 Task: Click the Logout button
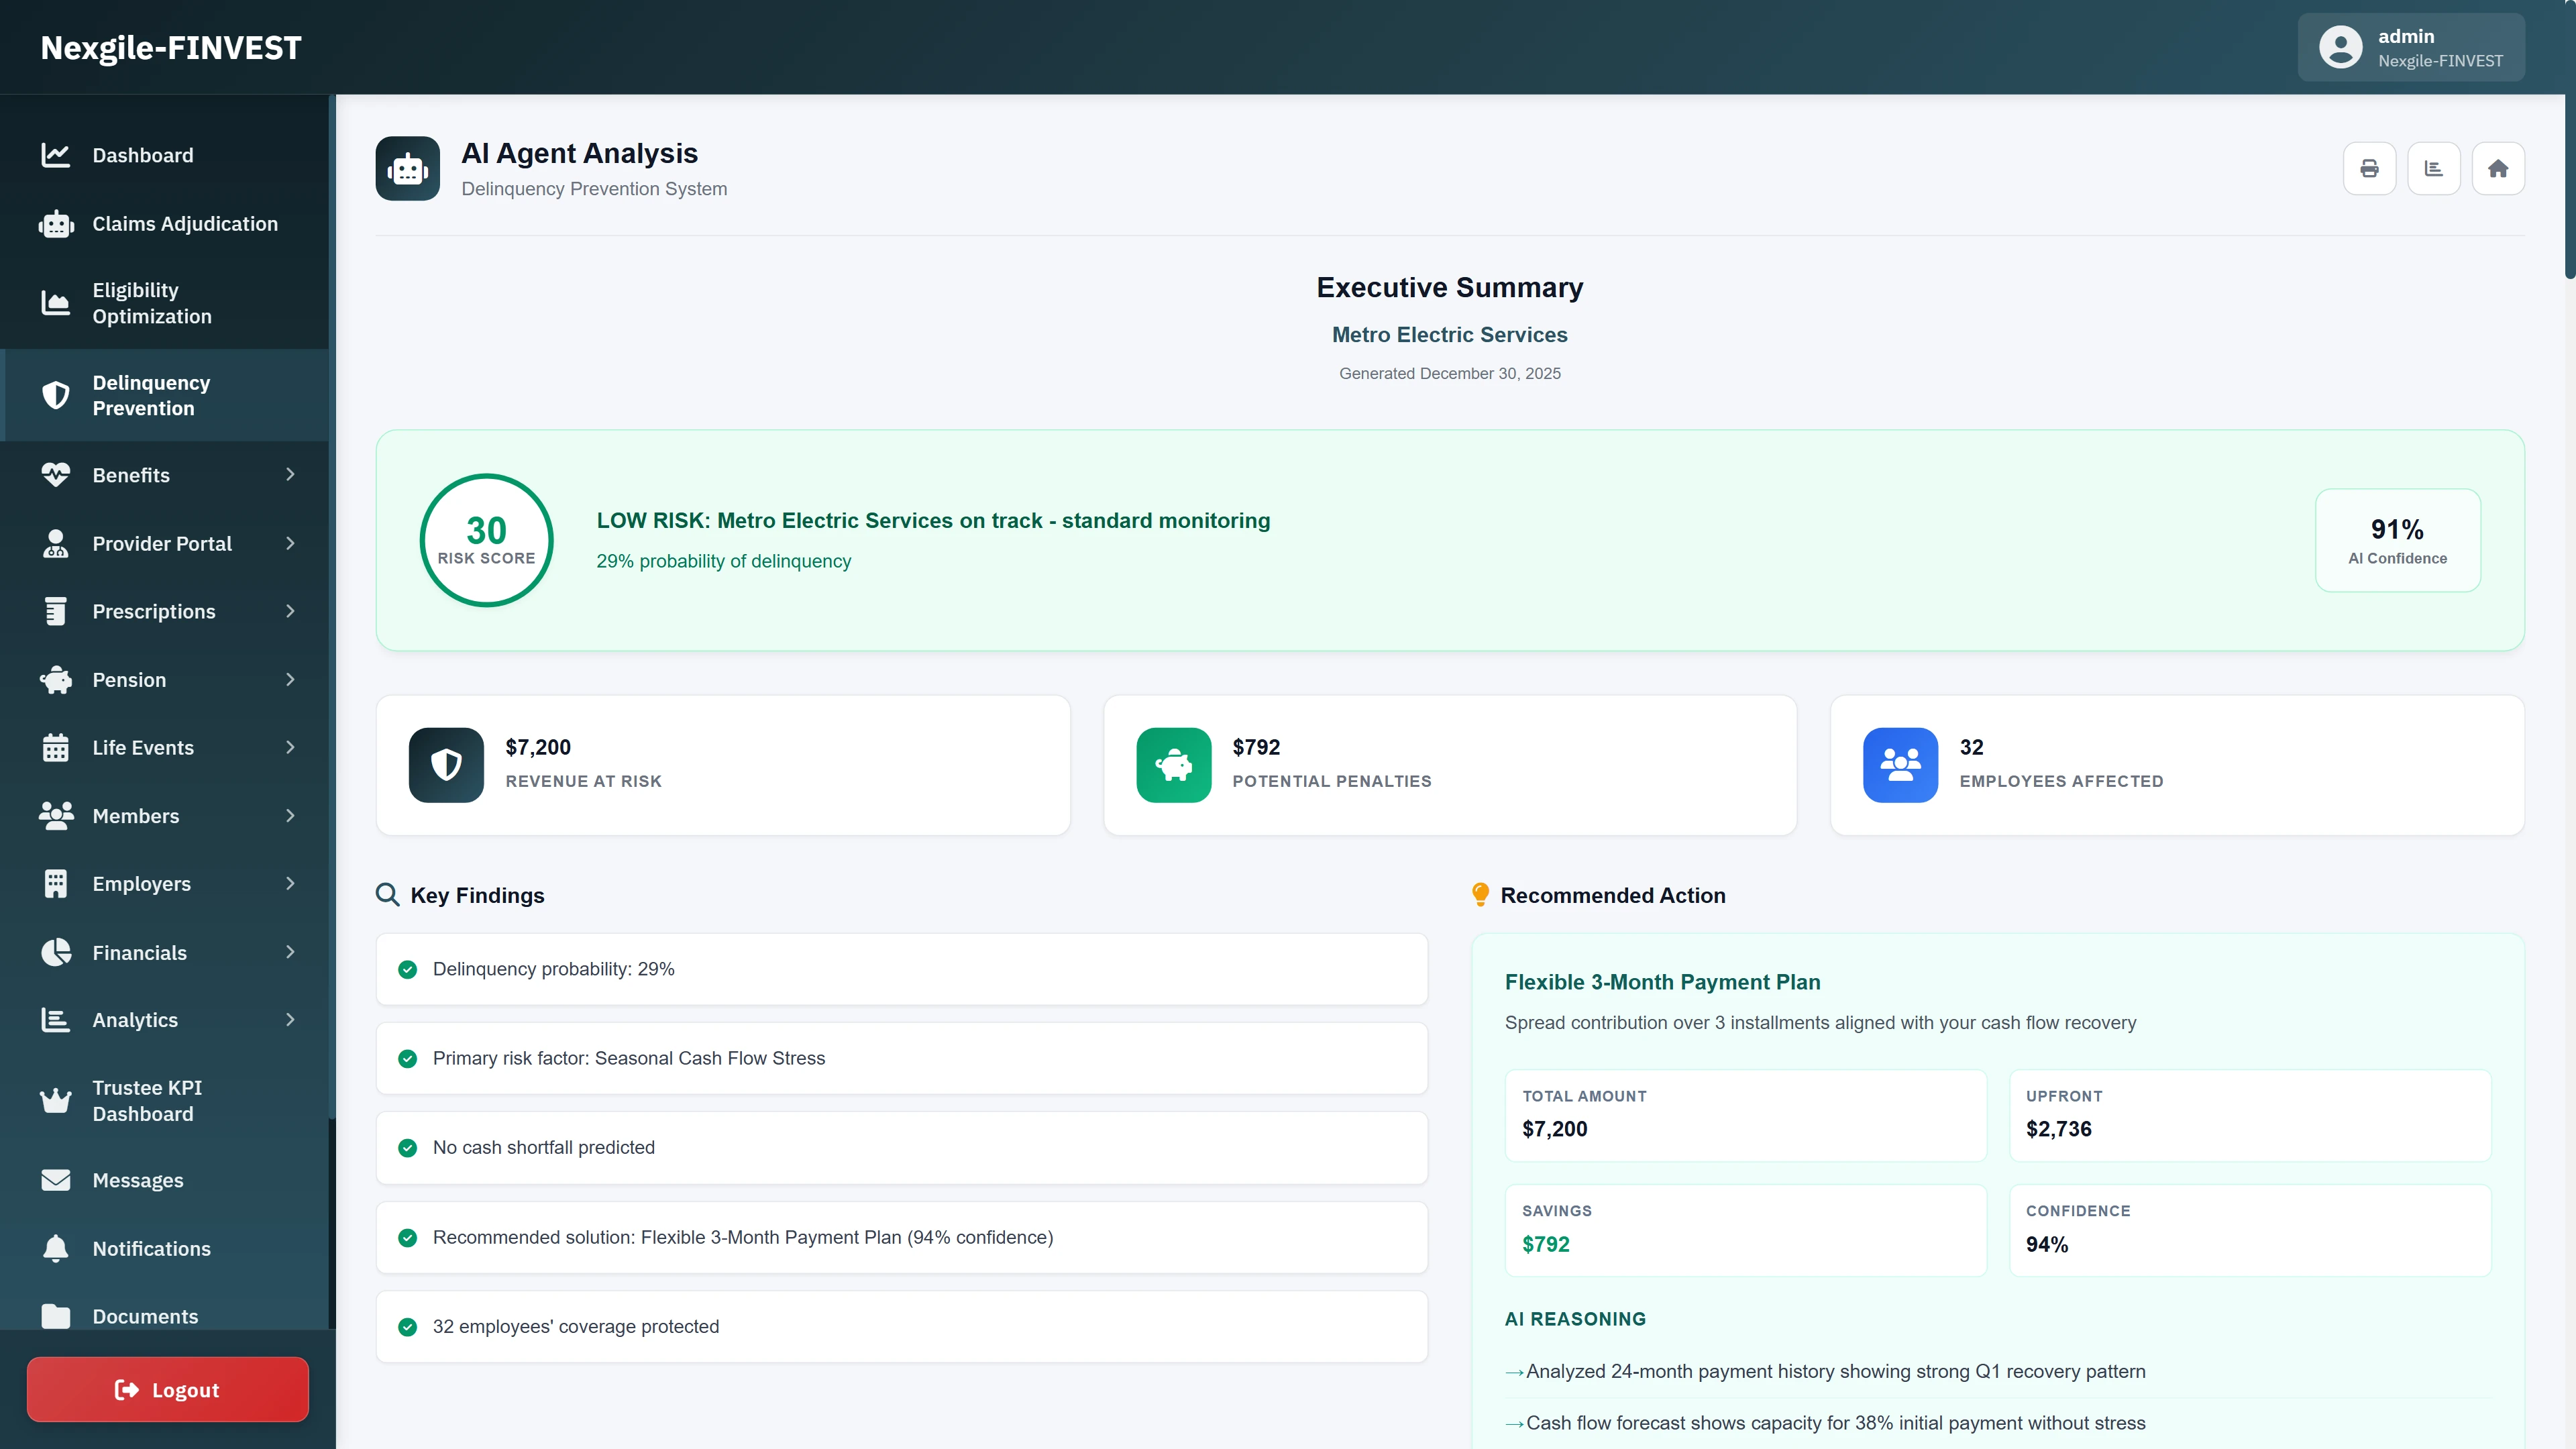[x=167, y=1389]
